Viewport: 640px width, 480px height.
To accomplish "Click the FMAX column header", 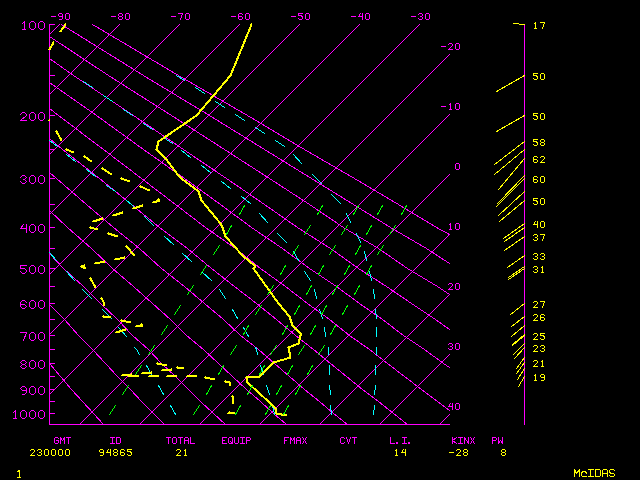I will coord(294,440).
